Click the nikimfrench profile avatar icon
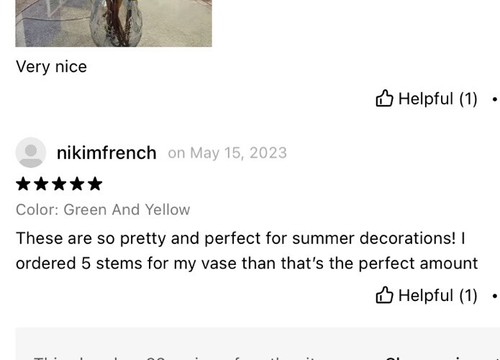The image size is (500, 360). pyautogui.click(x=31, y=152)
